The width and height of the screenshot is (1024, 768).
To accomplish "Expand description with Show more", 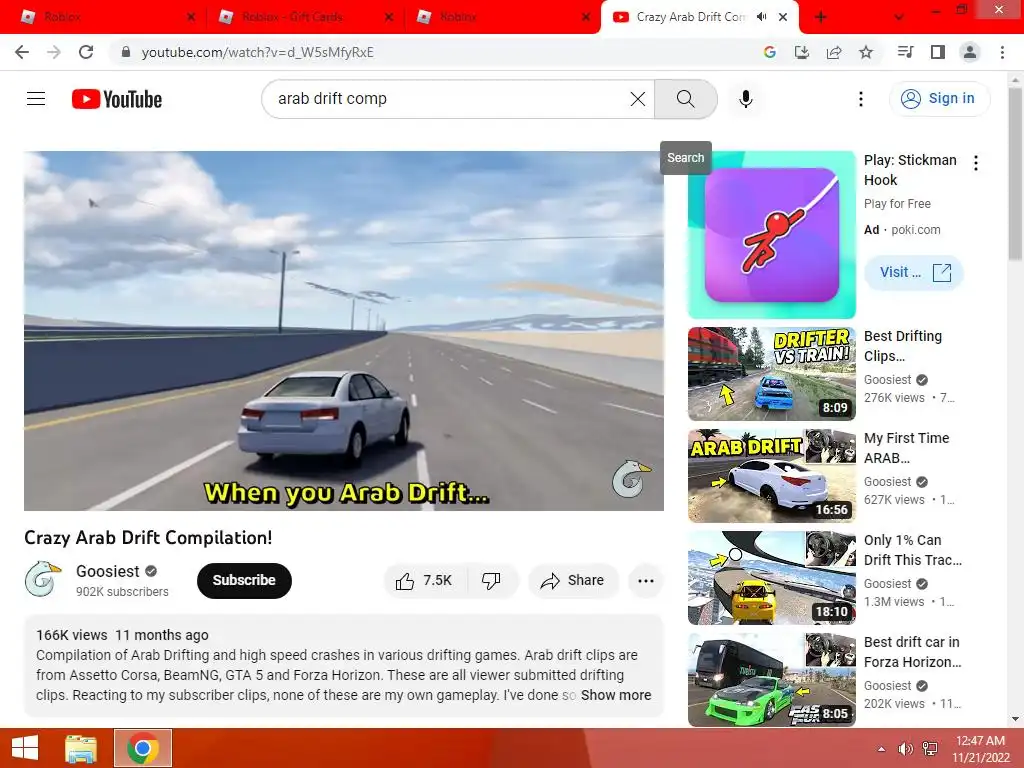I will coord(616,695).
